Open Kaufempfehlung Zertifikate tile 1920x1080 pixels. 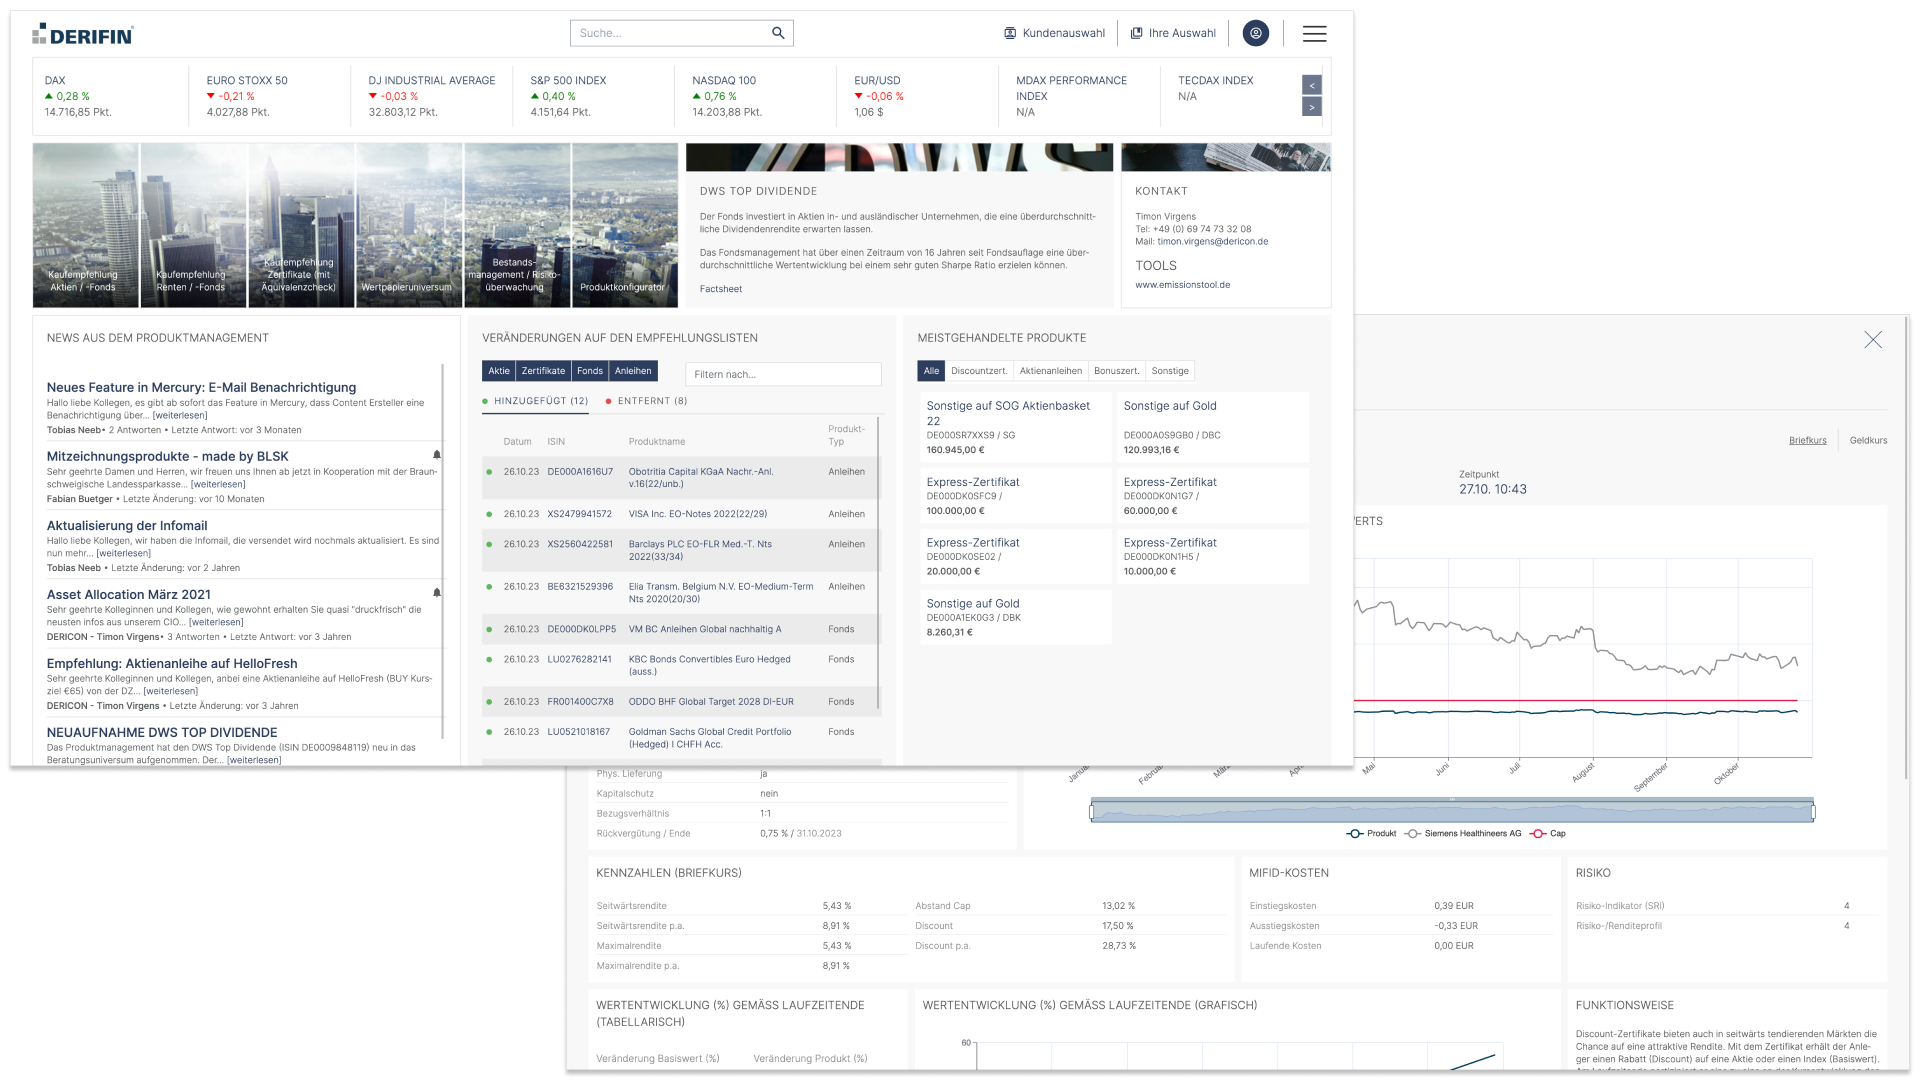pyautogui.click(x=301, y=225)
